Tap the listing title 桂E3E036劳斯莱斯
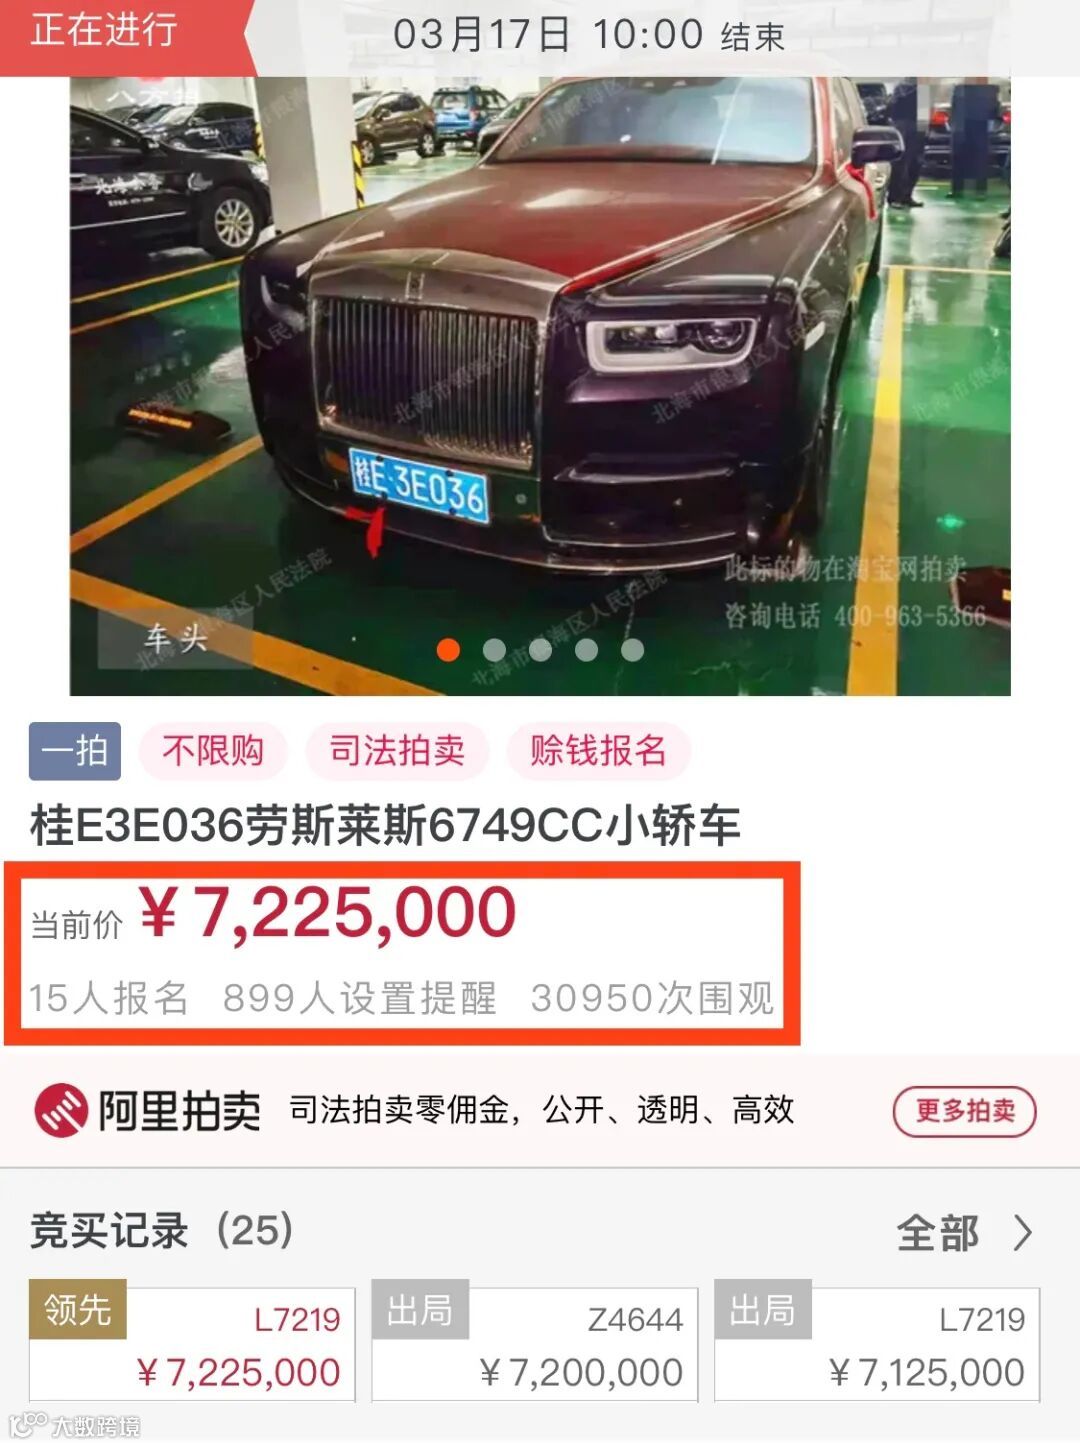 click(x=385, y=826)
